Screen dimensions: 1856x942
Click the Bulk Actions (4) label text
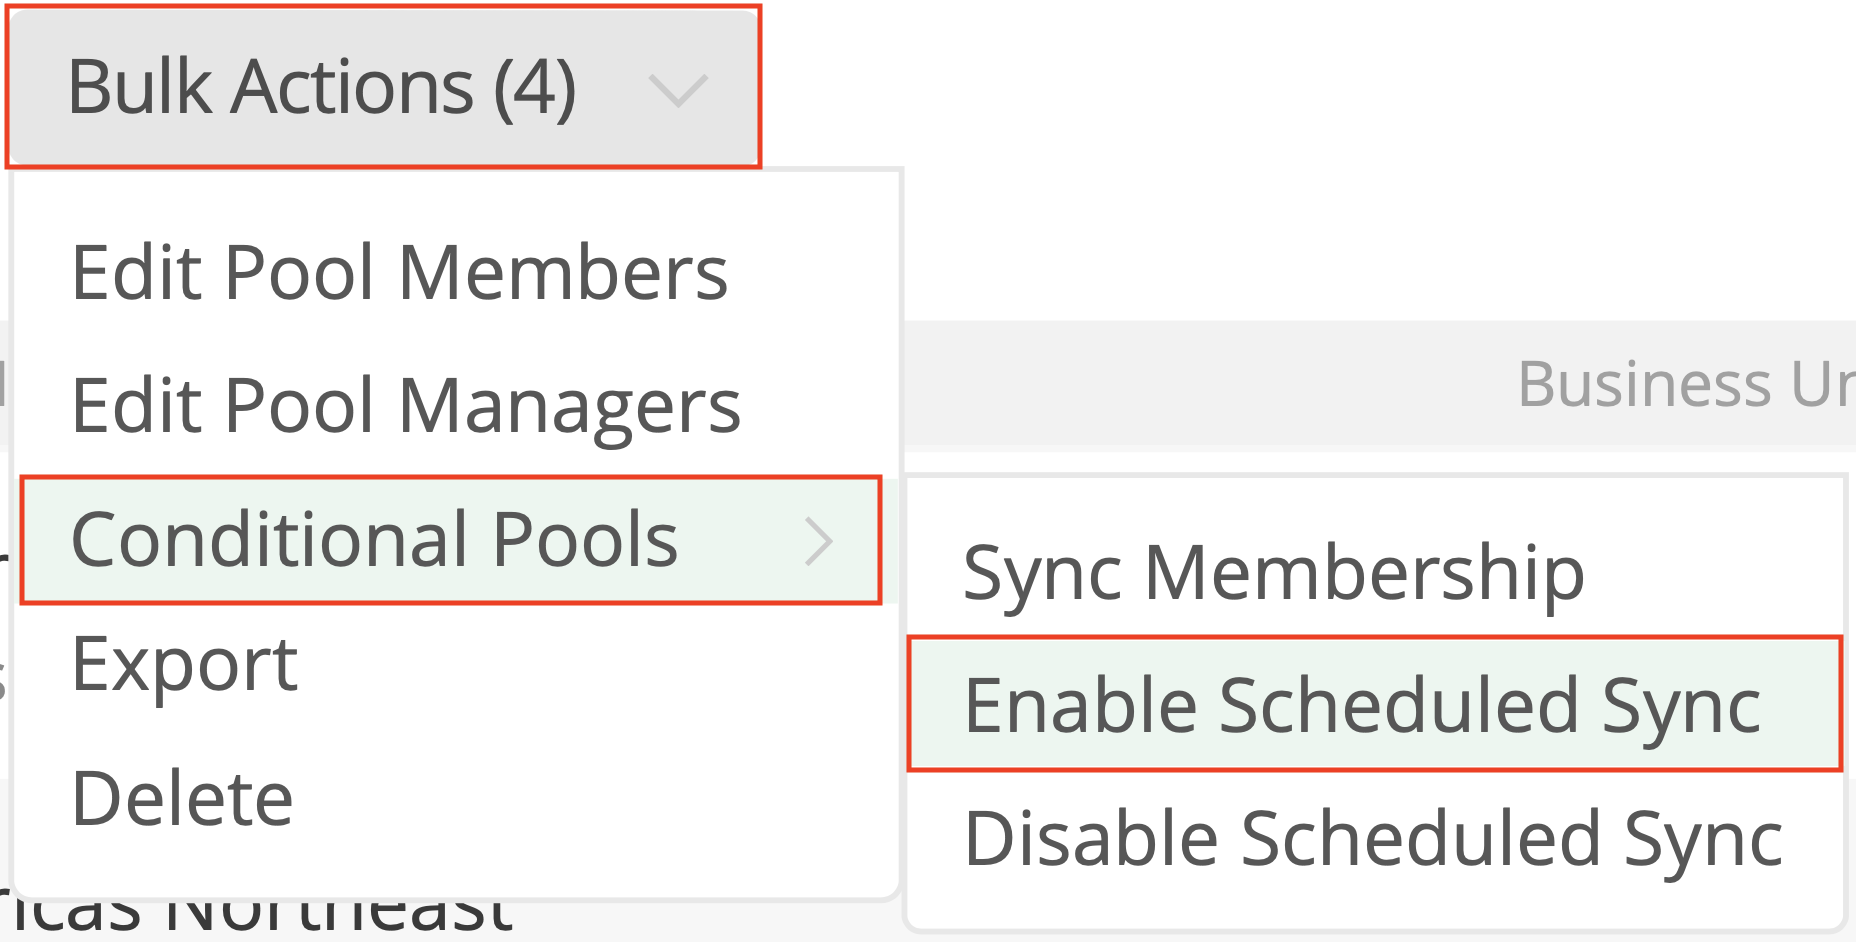pos(322,87)
